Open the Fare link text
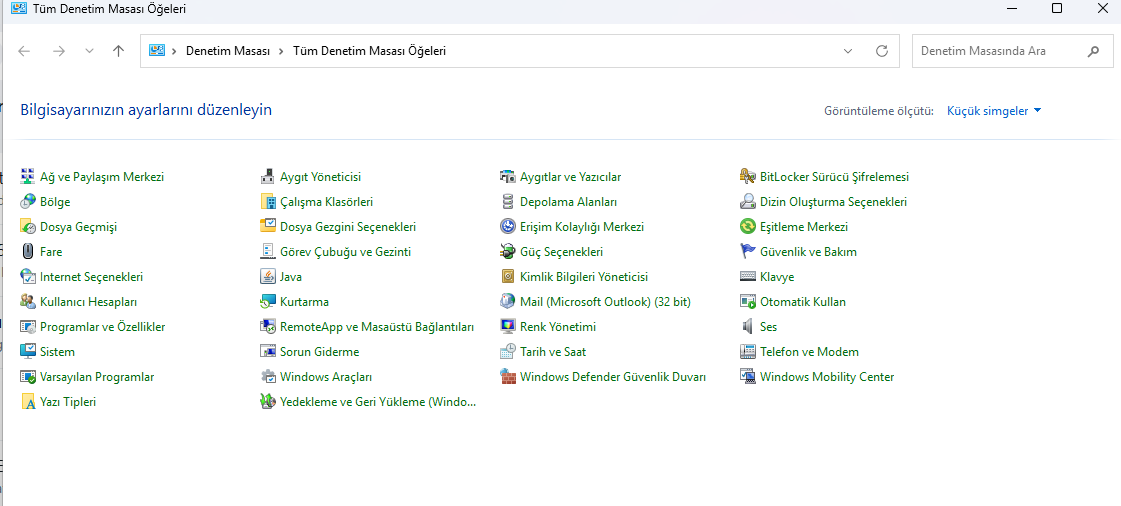This screenshot has height=506, width=1121. pyautogui.click(x=51, y=252)
